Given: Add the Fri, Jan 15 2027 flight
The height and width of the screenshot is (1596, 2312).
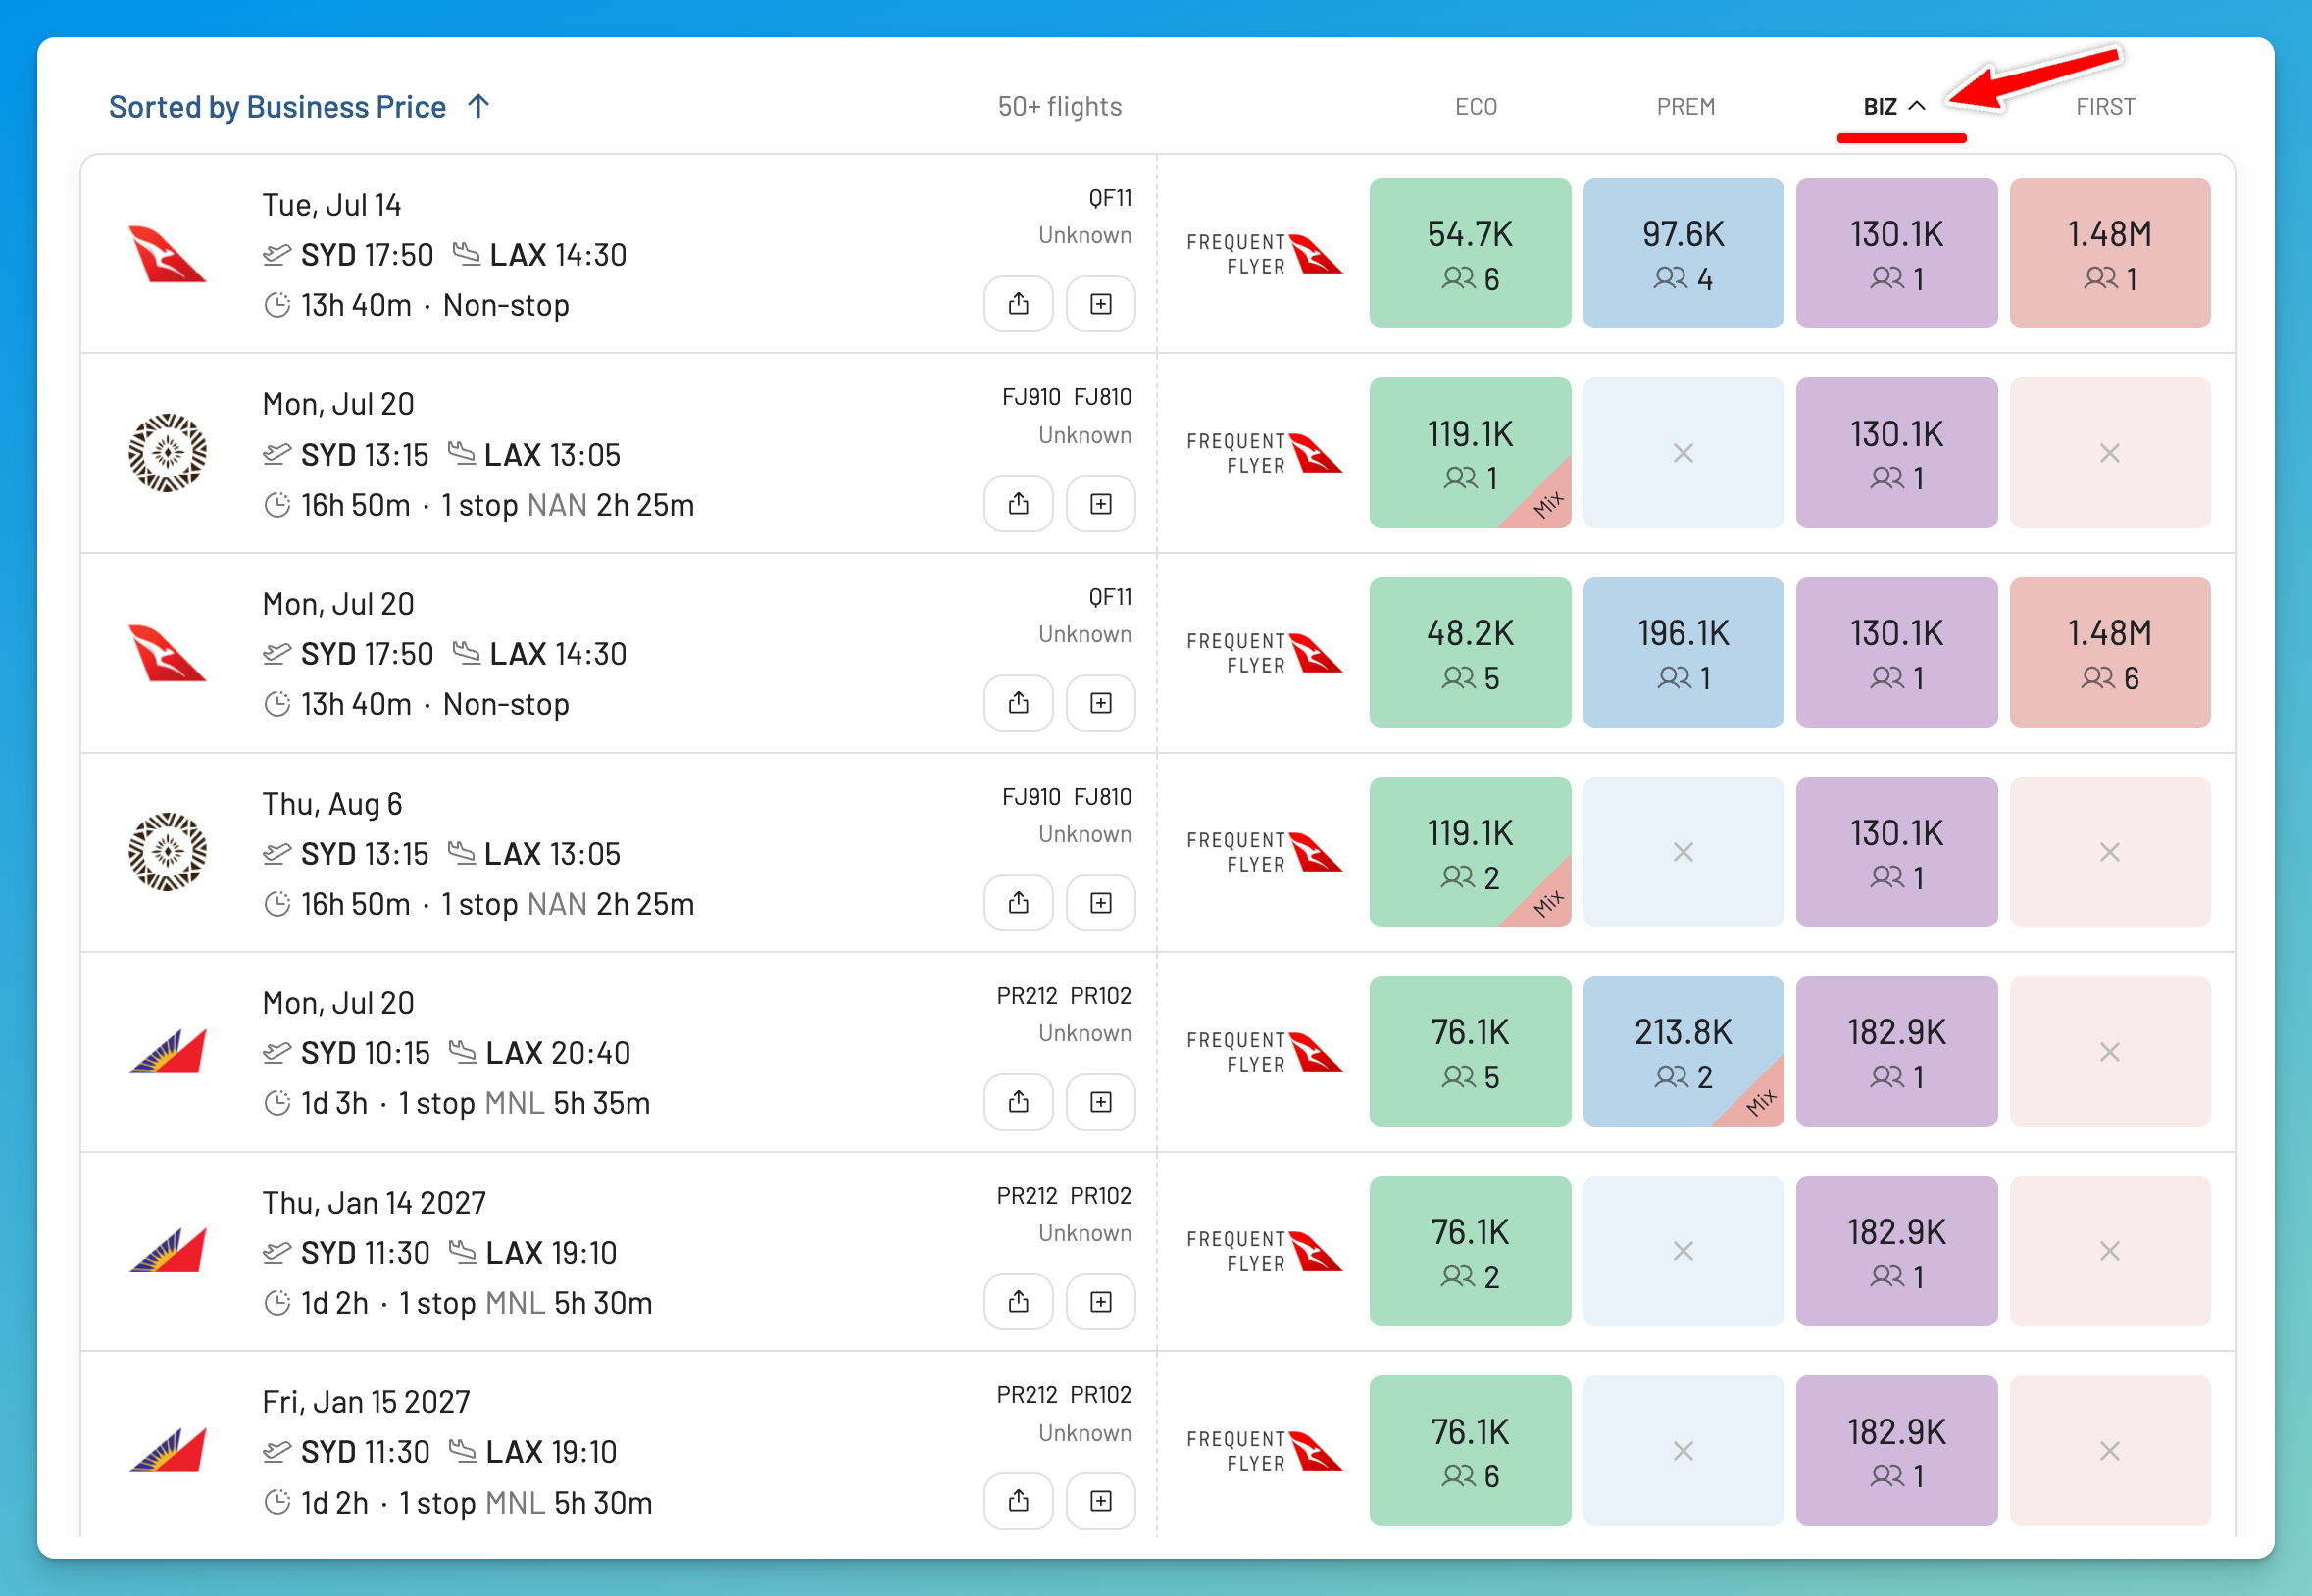Looking at the screenshot, I should [x=1100, y=1501].
